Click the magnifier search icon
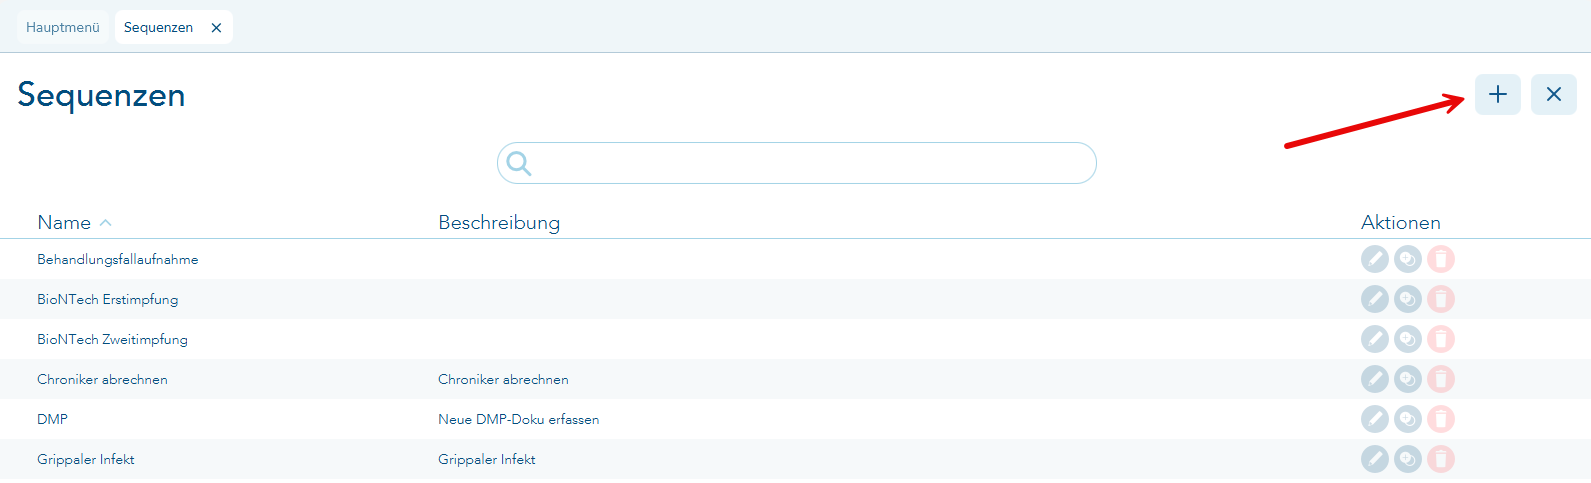 point(518,163)
